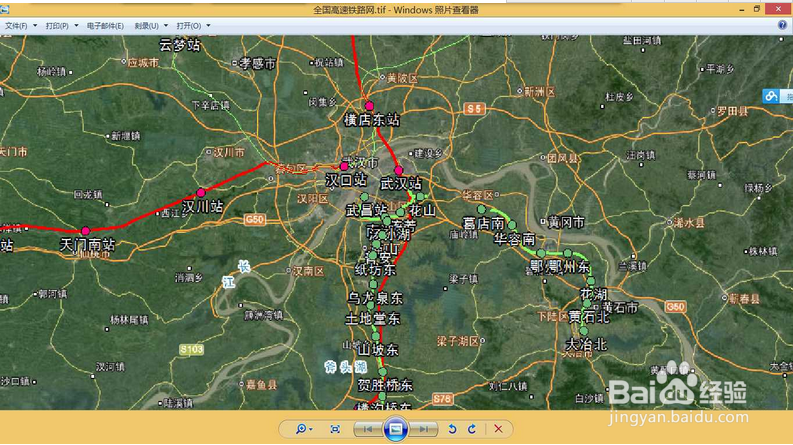This screenshot has width=793, height=445.
Task: Rotate the image clockwise
Action: click(x=472, y=429)
